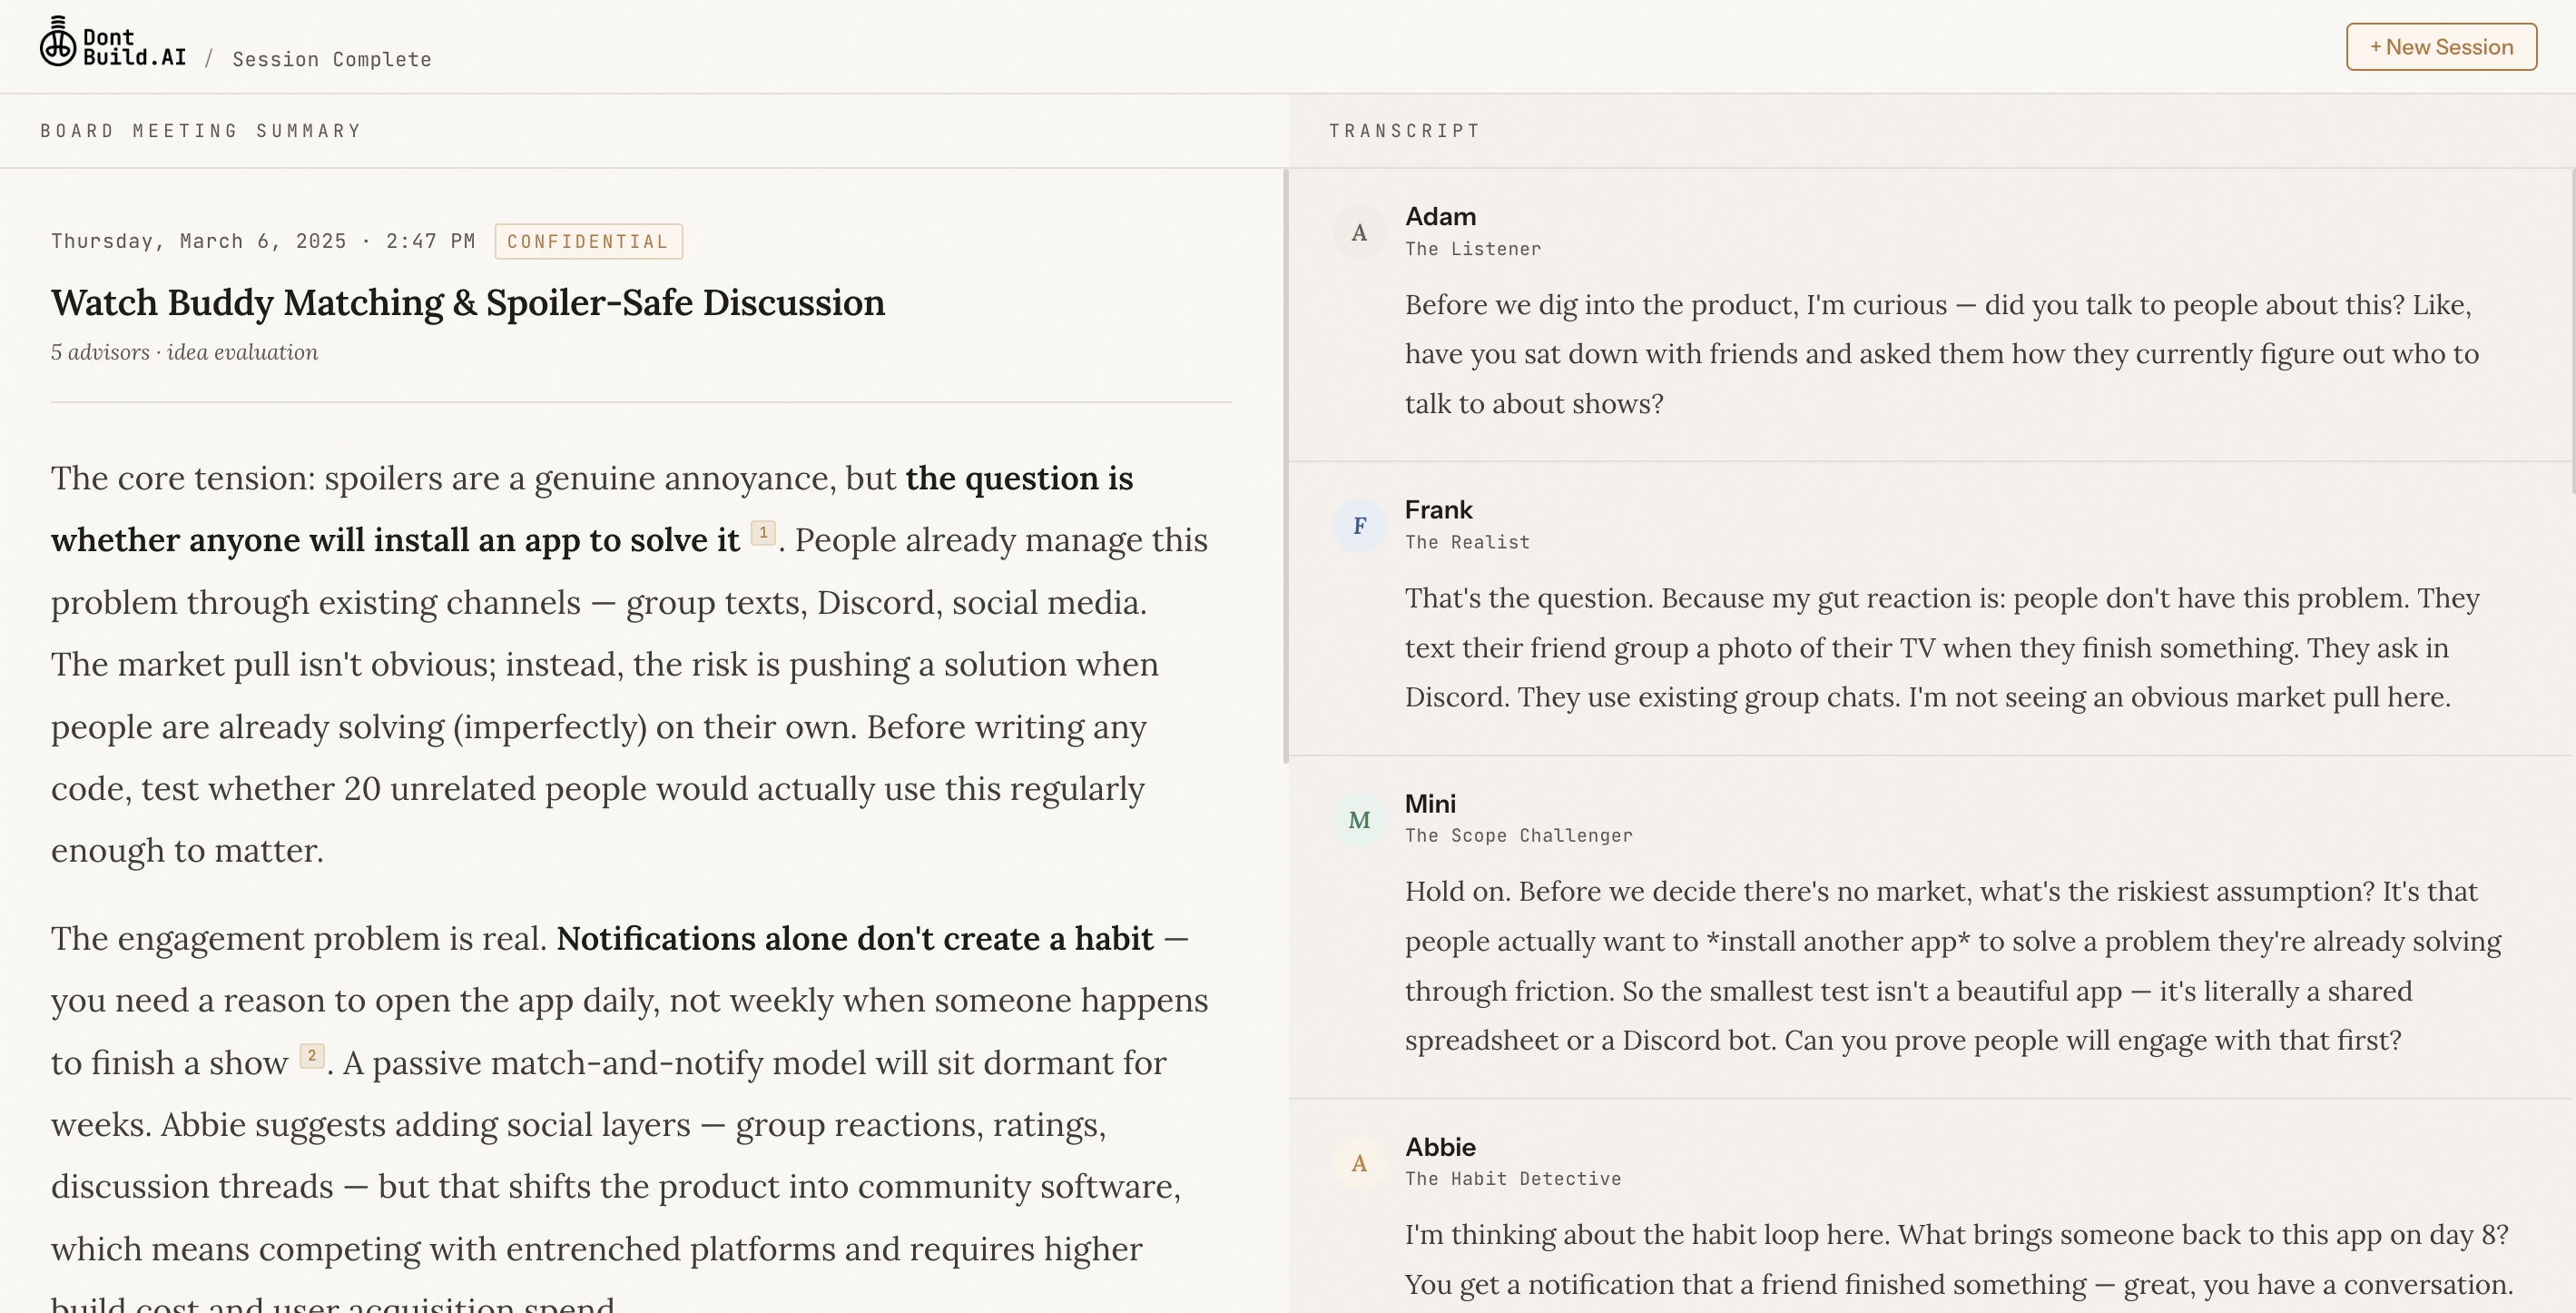Click the Board Meeting Summary header
This screenshot has height=1313, width=2576.
click(201, 131)
